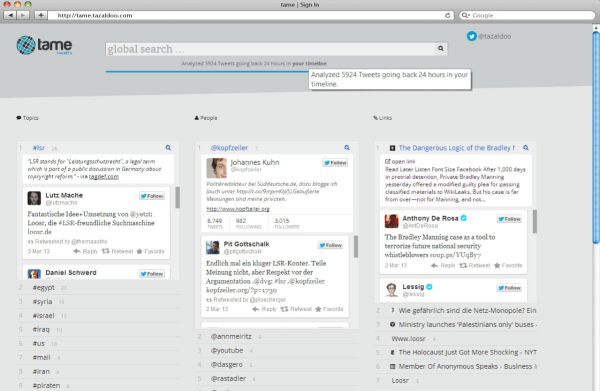Favorite Pit Gottschalk's tweet
Screen dimensions: 600x391
pos(329,309)
